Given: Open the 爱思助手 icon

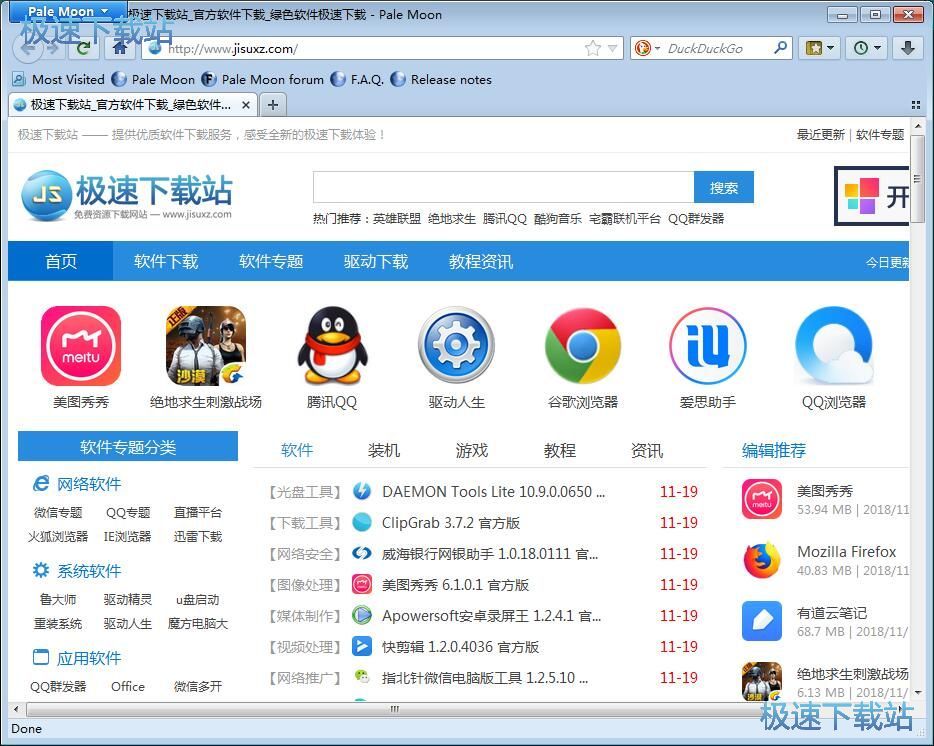Looking at the screenshot, I should (708, 346).
